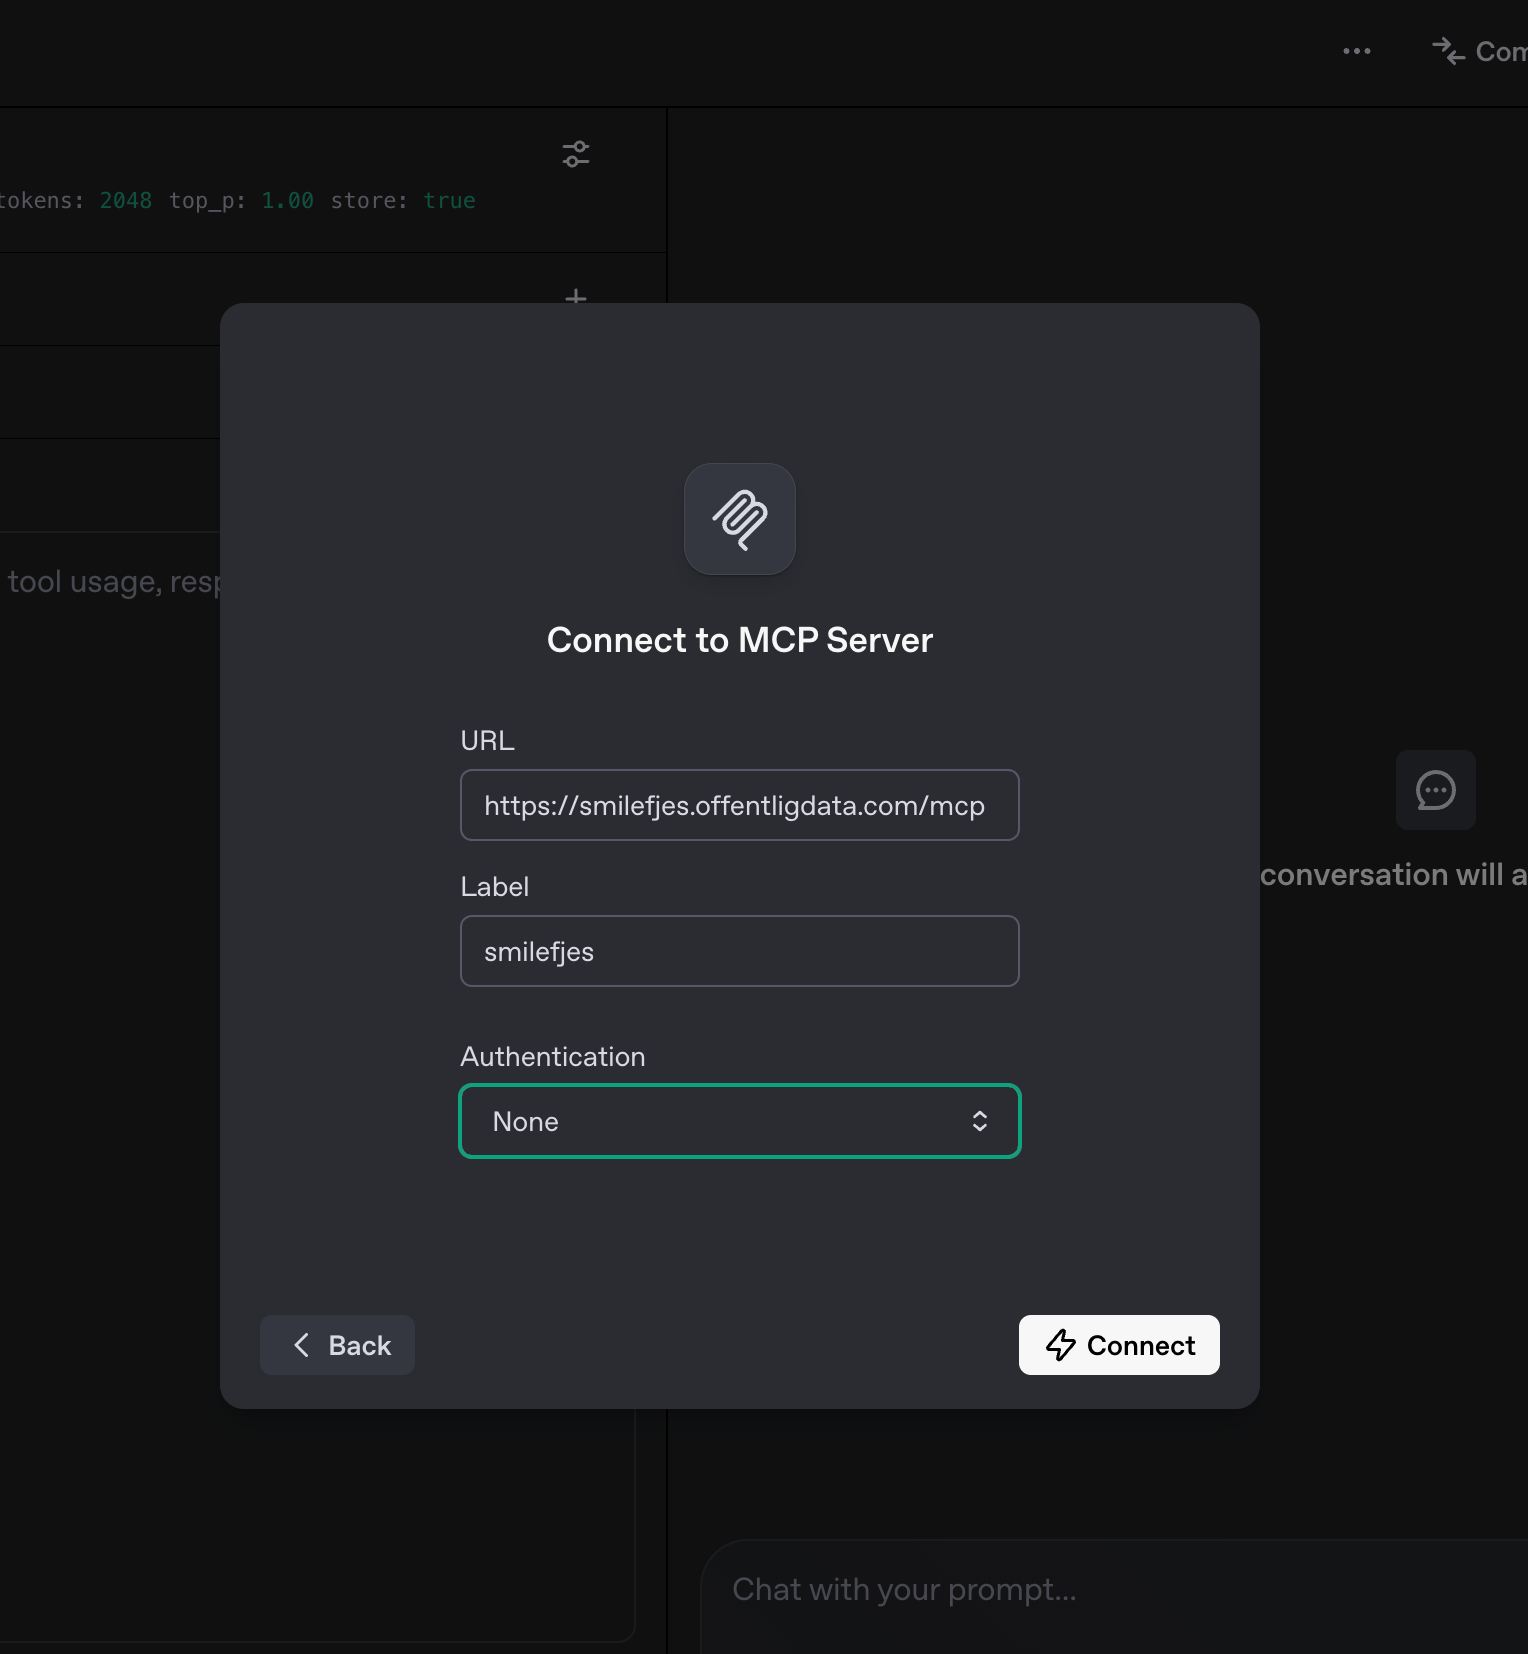Open the Authentication dropdown showing None

739,1121
